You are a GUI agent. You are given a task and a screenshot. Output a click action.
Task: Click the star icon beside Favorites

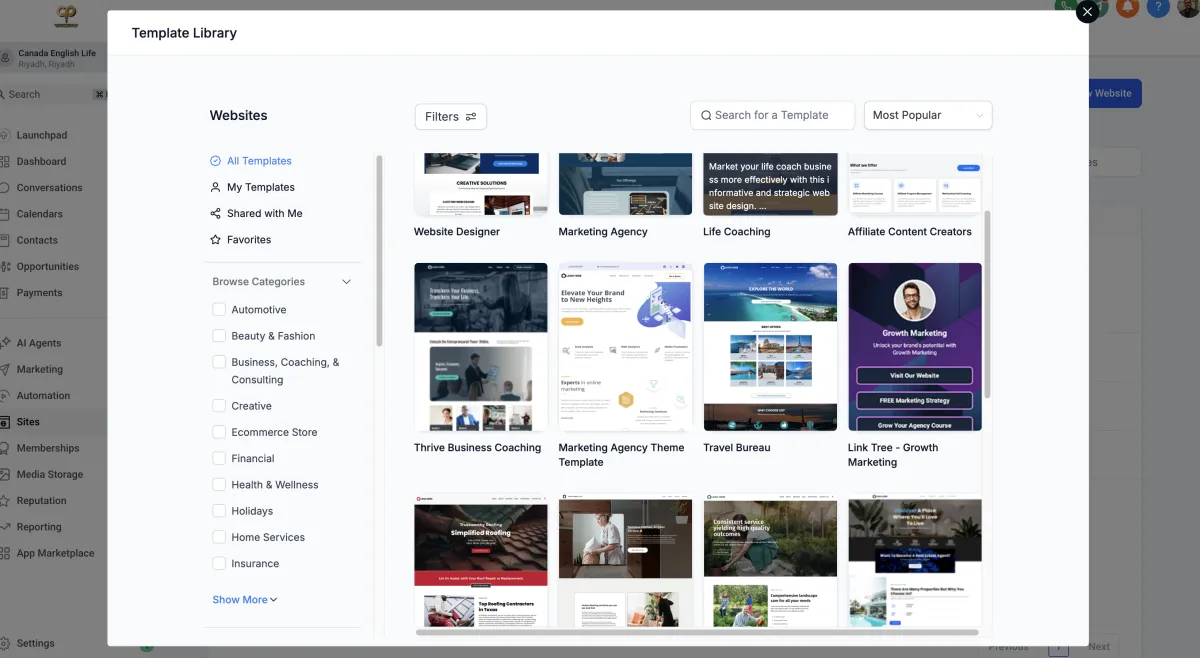[215, 240]
